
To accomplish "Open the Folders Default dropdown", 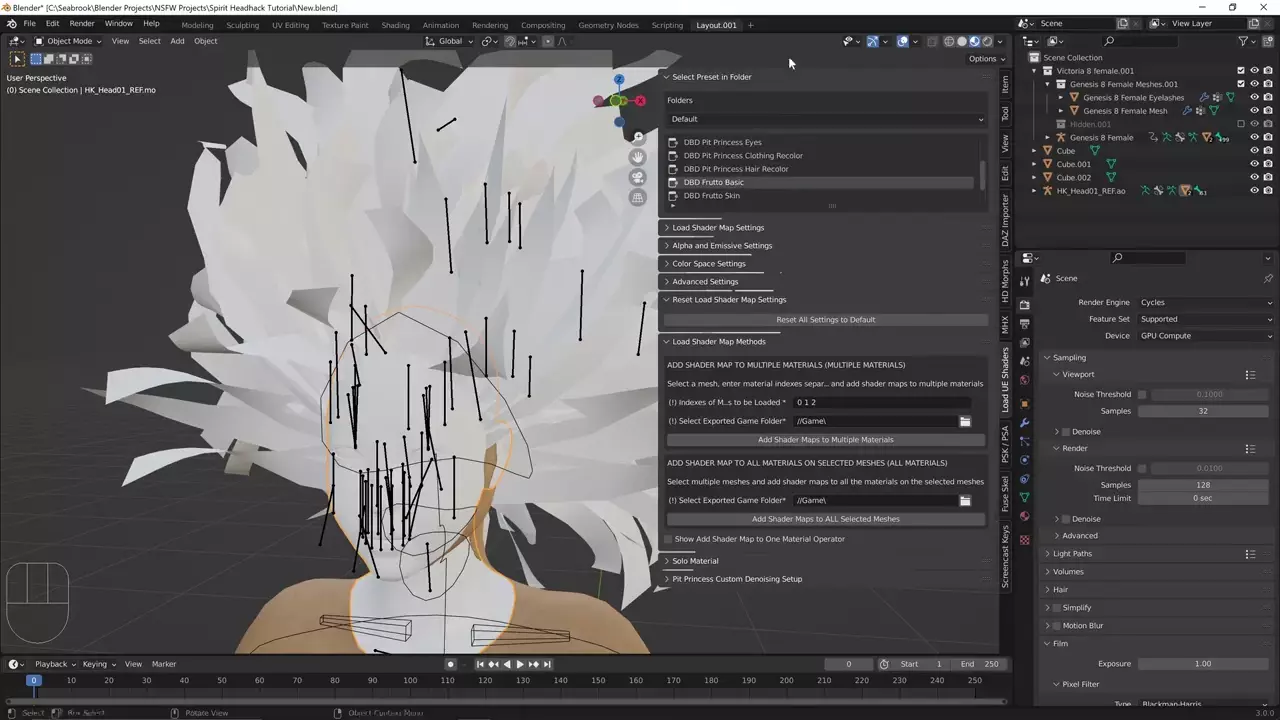I will (826, 119).
